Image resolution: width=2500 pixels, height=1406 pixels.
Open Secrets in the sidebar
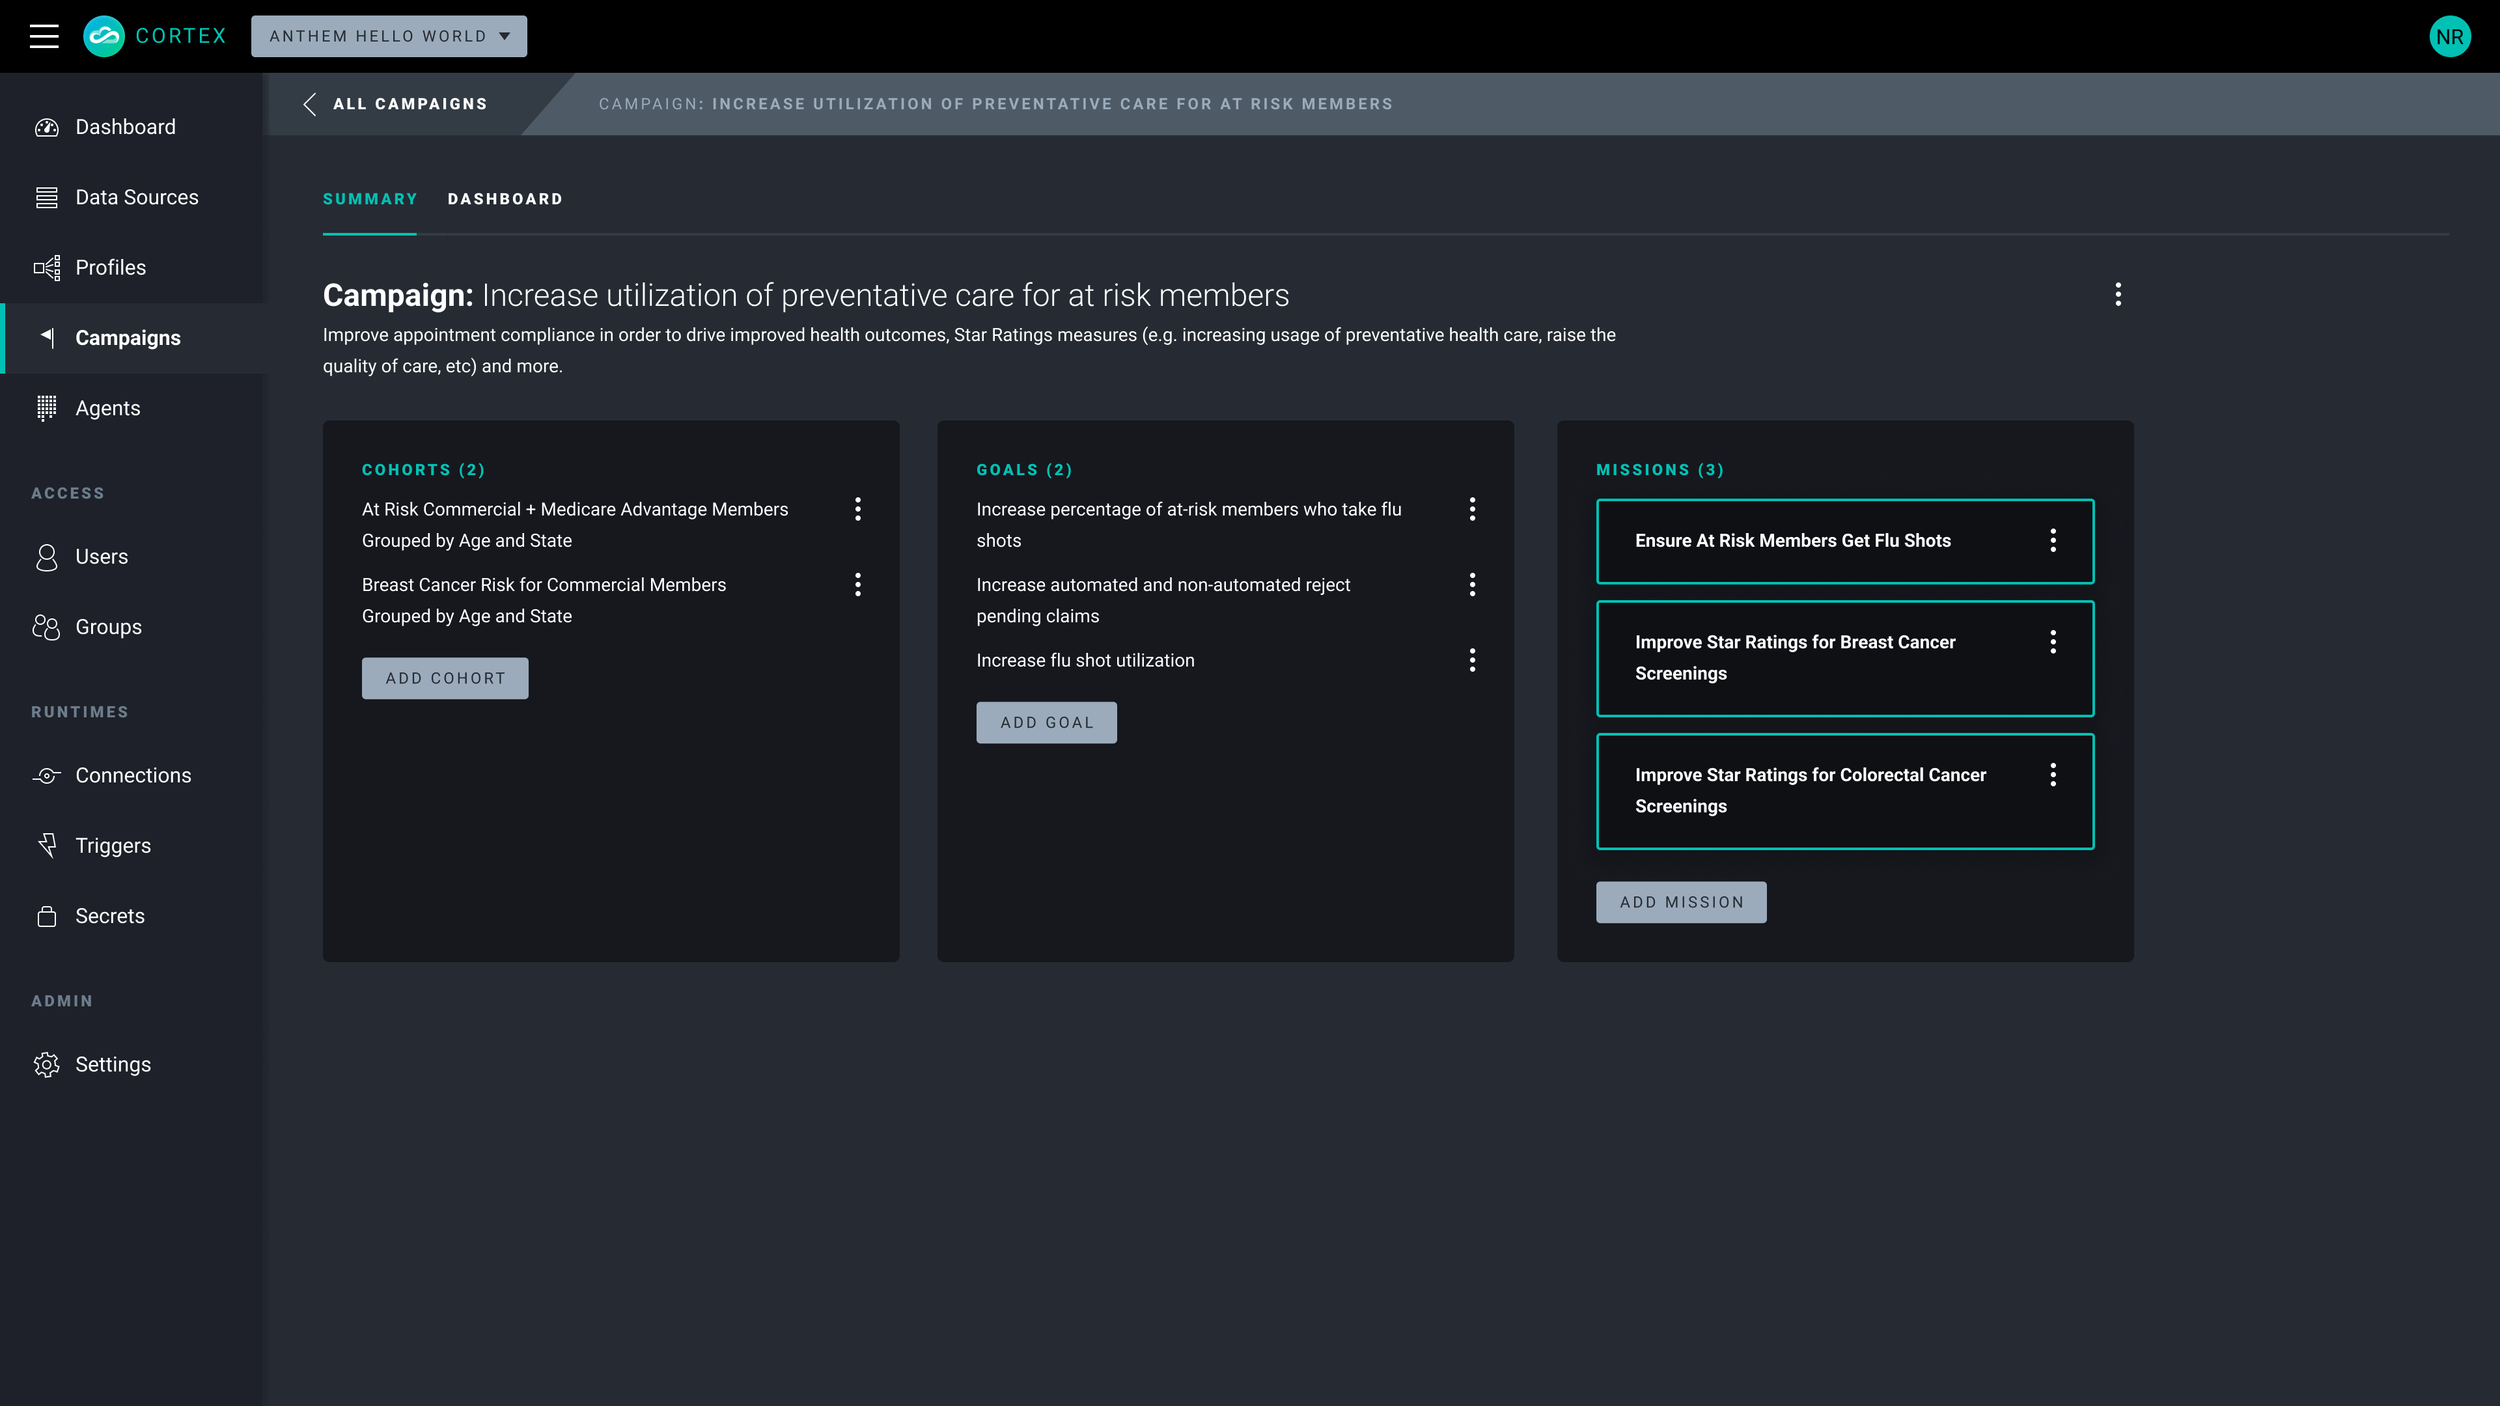coord(109,916)
